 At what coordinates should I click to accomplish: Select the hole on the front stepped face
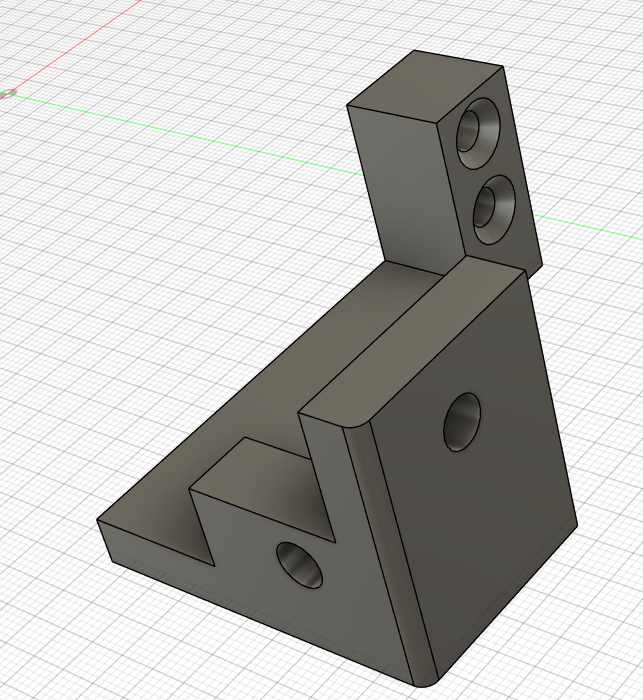click(299, 565)
